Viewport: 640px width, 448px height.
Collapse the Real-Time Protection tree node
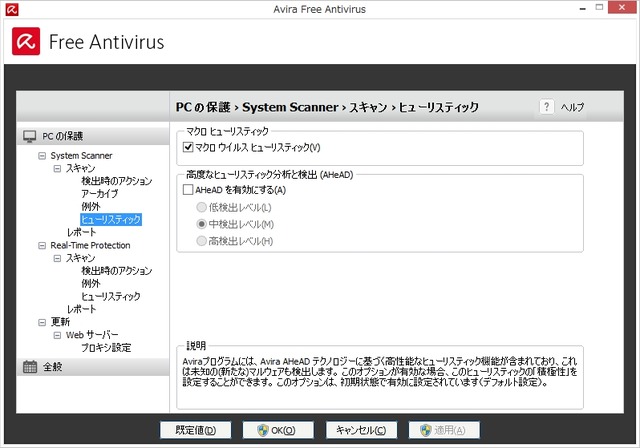tap(42, 246)
